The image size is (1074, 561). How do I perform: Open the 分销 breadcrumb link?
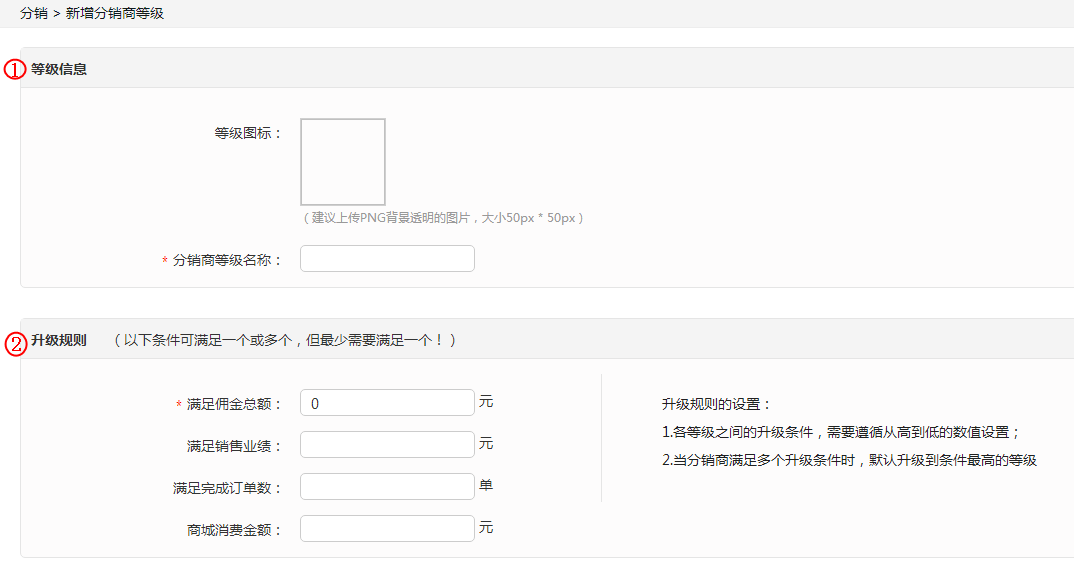[x=33, y=13]
